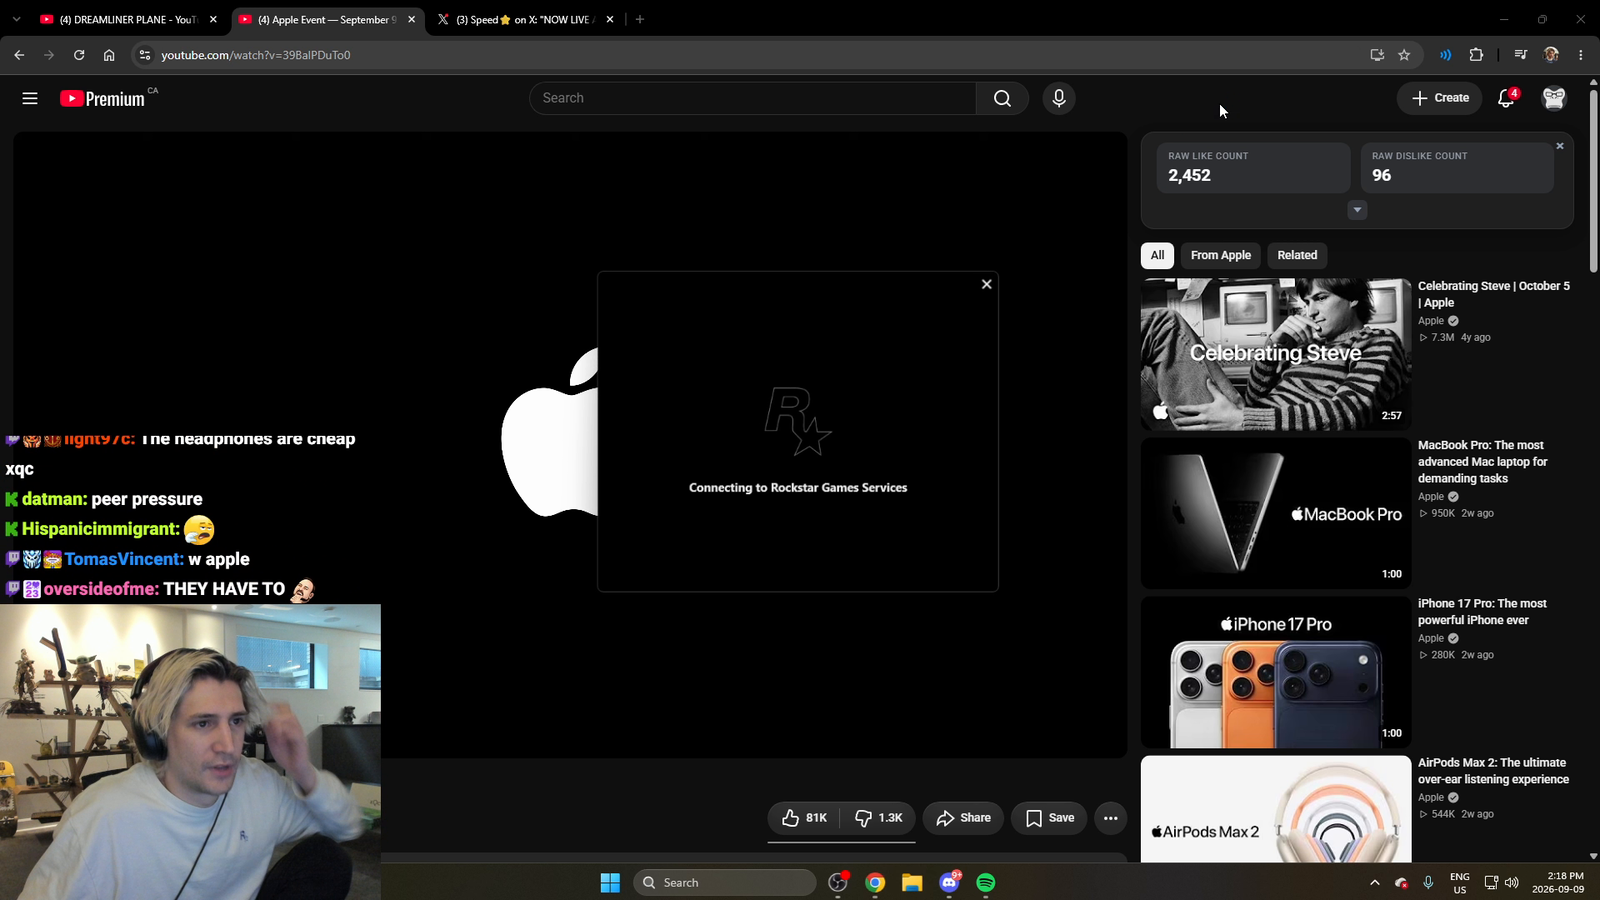1600x900 pixels.
Task: Select the From Apple filter chip
Action: pos(1220,255)
